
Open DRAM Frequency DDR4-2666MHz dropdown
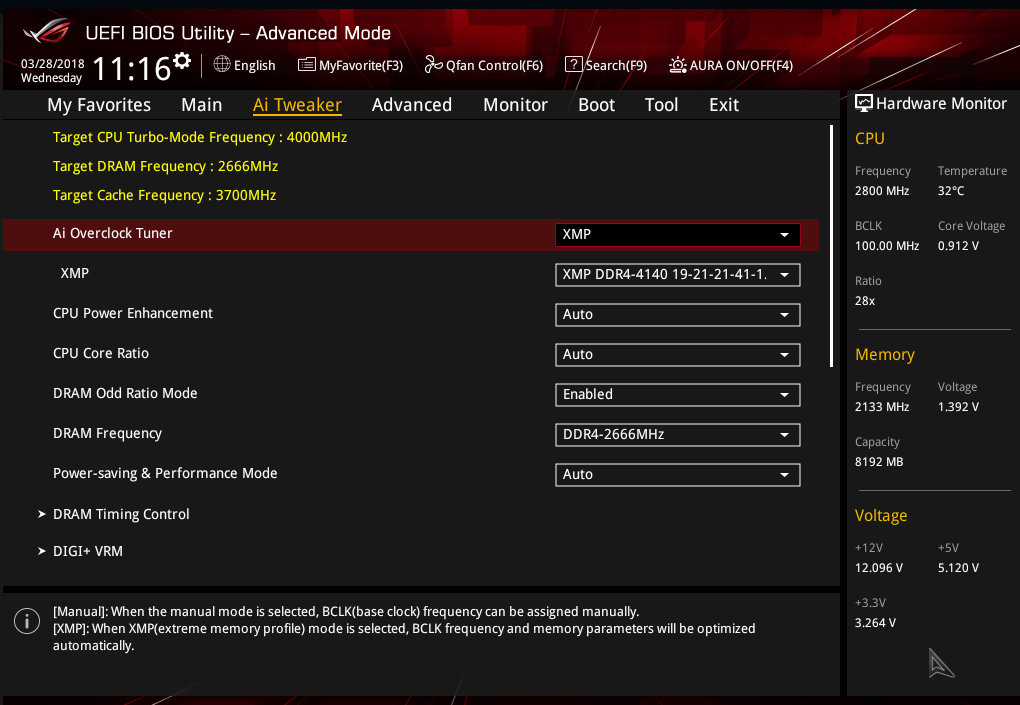[x=677, y=434]
